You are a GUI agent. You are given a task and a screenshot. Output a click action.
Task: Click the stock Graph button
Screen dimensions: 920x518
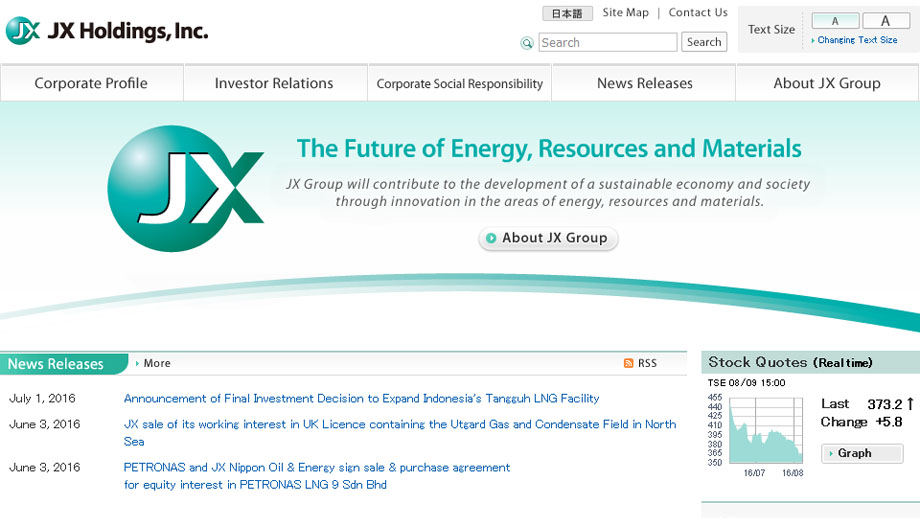[x=862, y=453]
